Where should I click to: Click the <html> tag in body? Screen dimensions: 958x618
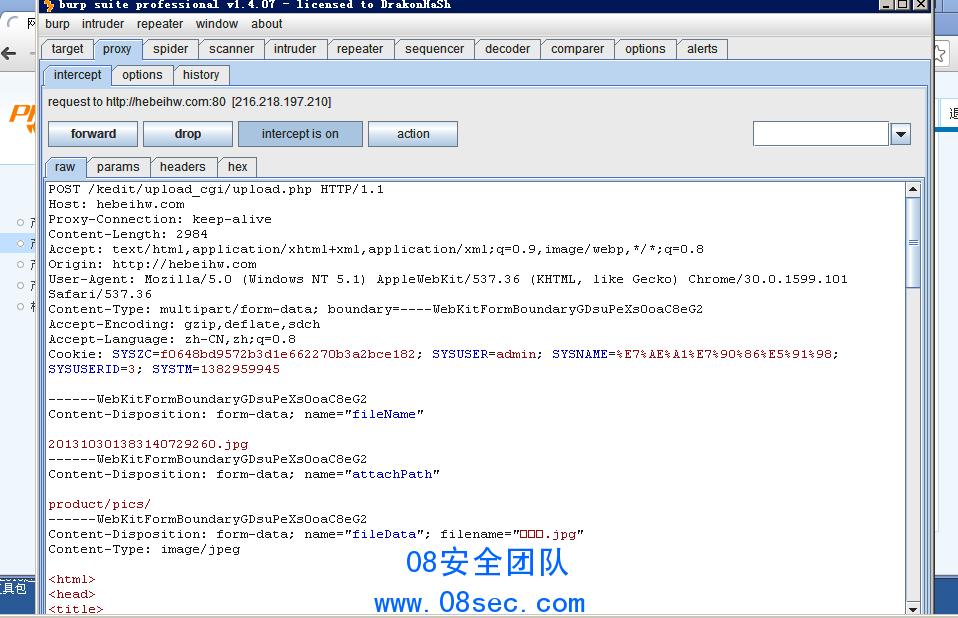[71, 579]
